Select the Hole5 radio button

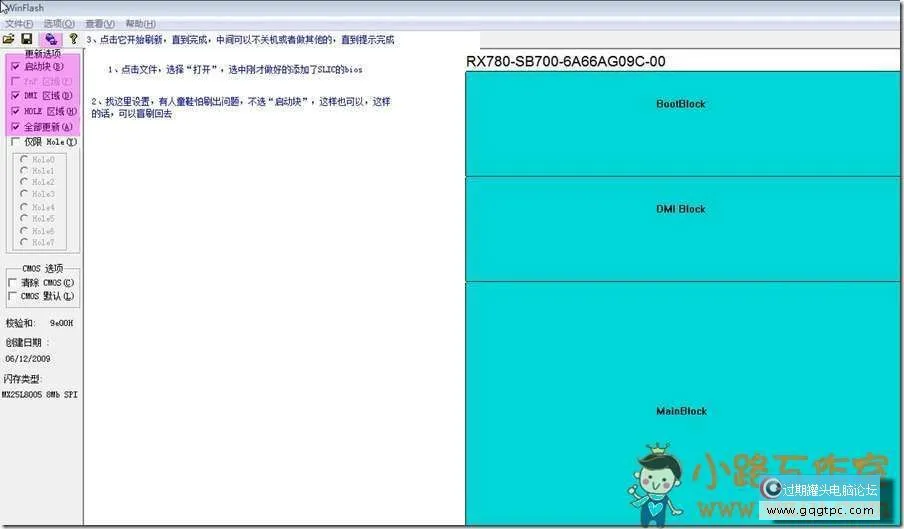(x=24, y=218)
